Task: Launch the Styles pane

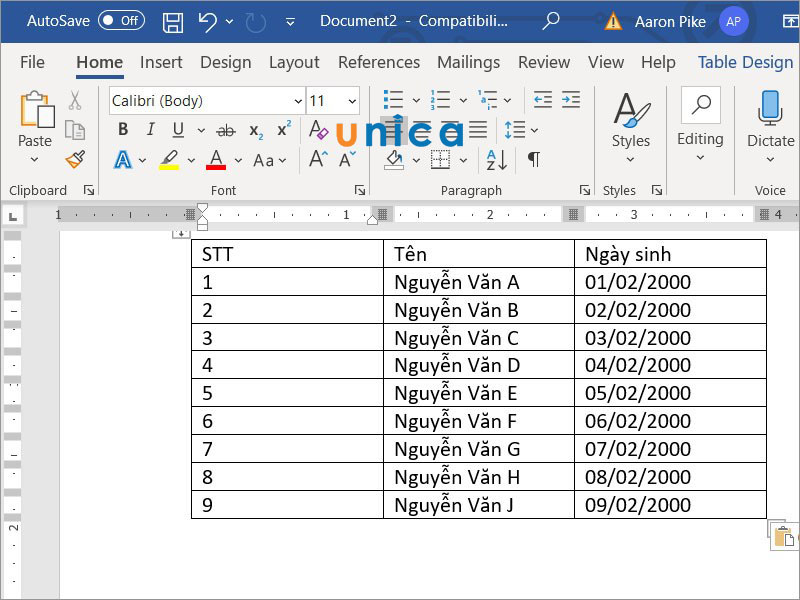Action: (657, 190)
